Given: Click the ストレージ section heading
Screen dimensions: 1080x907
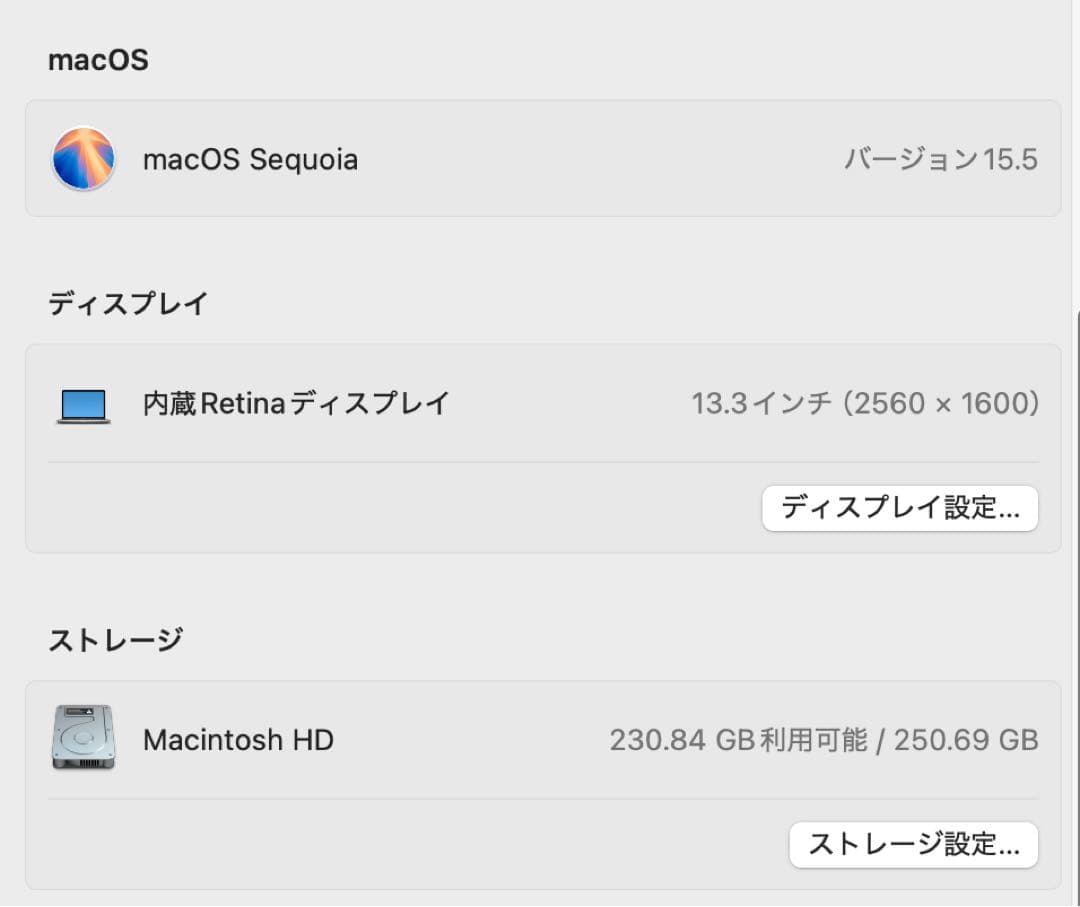Looking at the screenshot, I should click(x=117, y=637).
